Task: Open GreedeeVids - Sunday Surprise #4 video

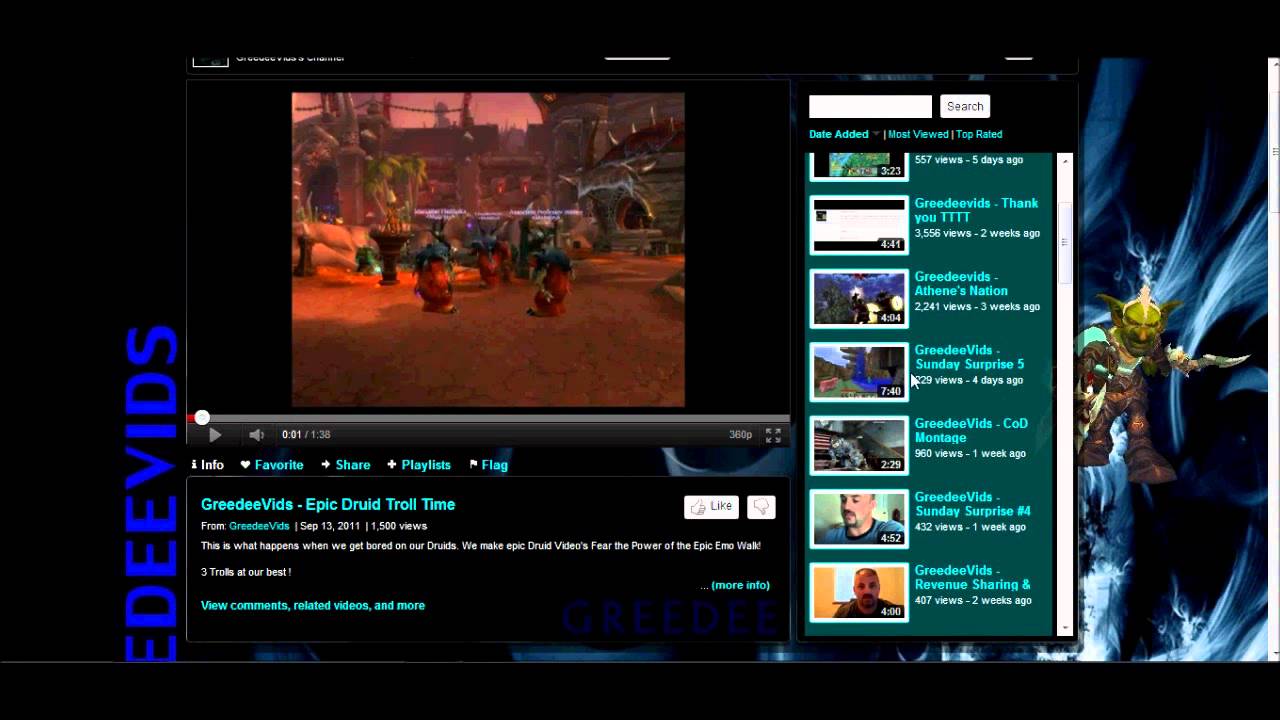Action: coord(972,504)
